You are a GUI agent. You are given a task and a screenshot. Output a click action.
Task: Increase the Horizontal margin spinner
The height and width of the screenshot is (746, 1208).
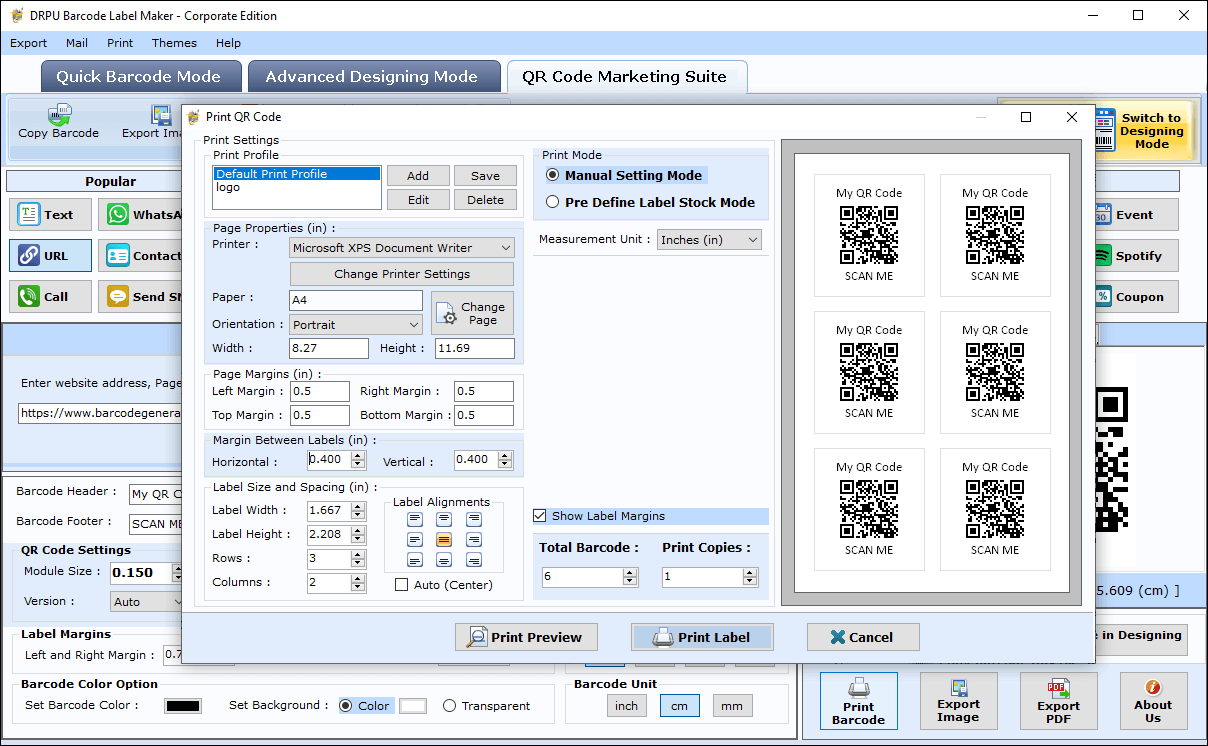click(x=359, y=455)
